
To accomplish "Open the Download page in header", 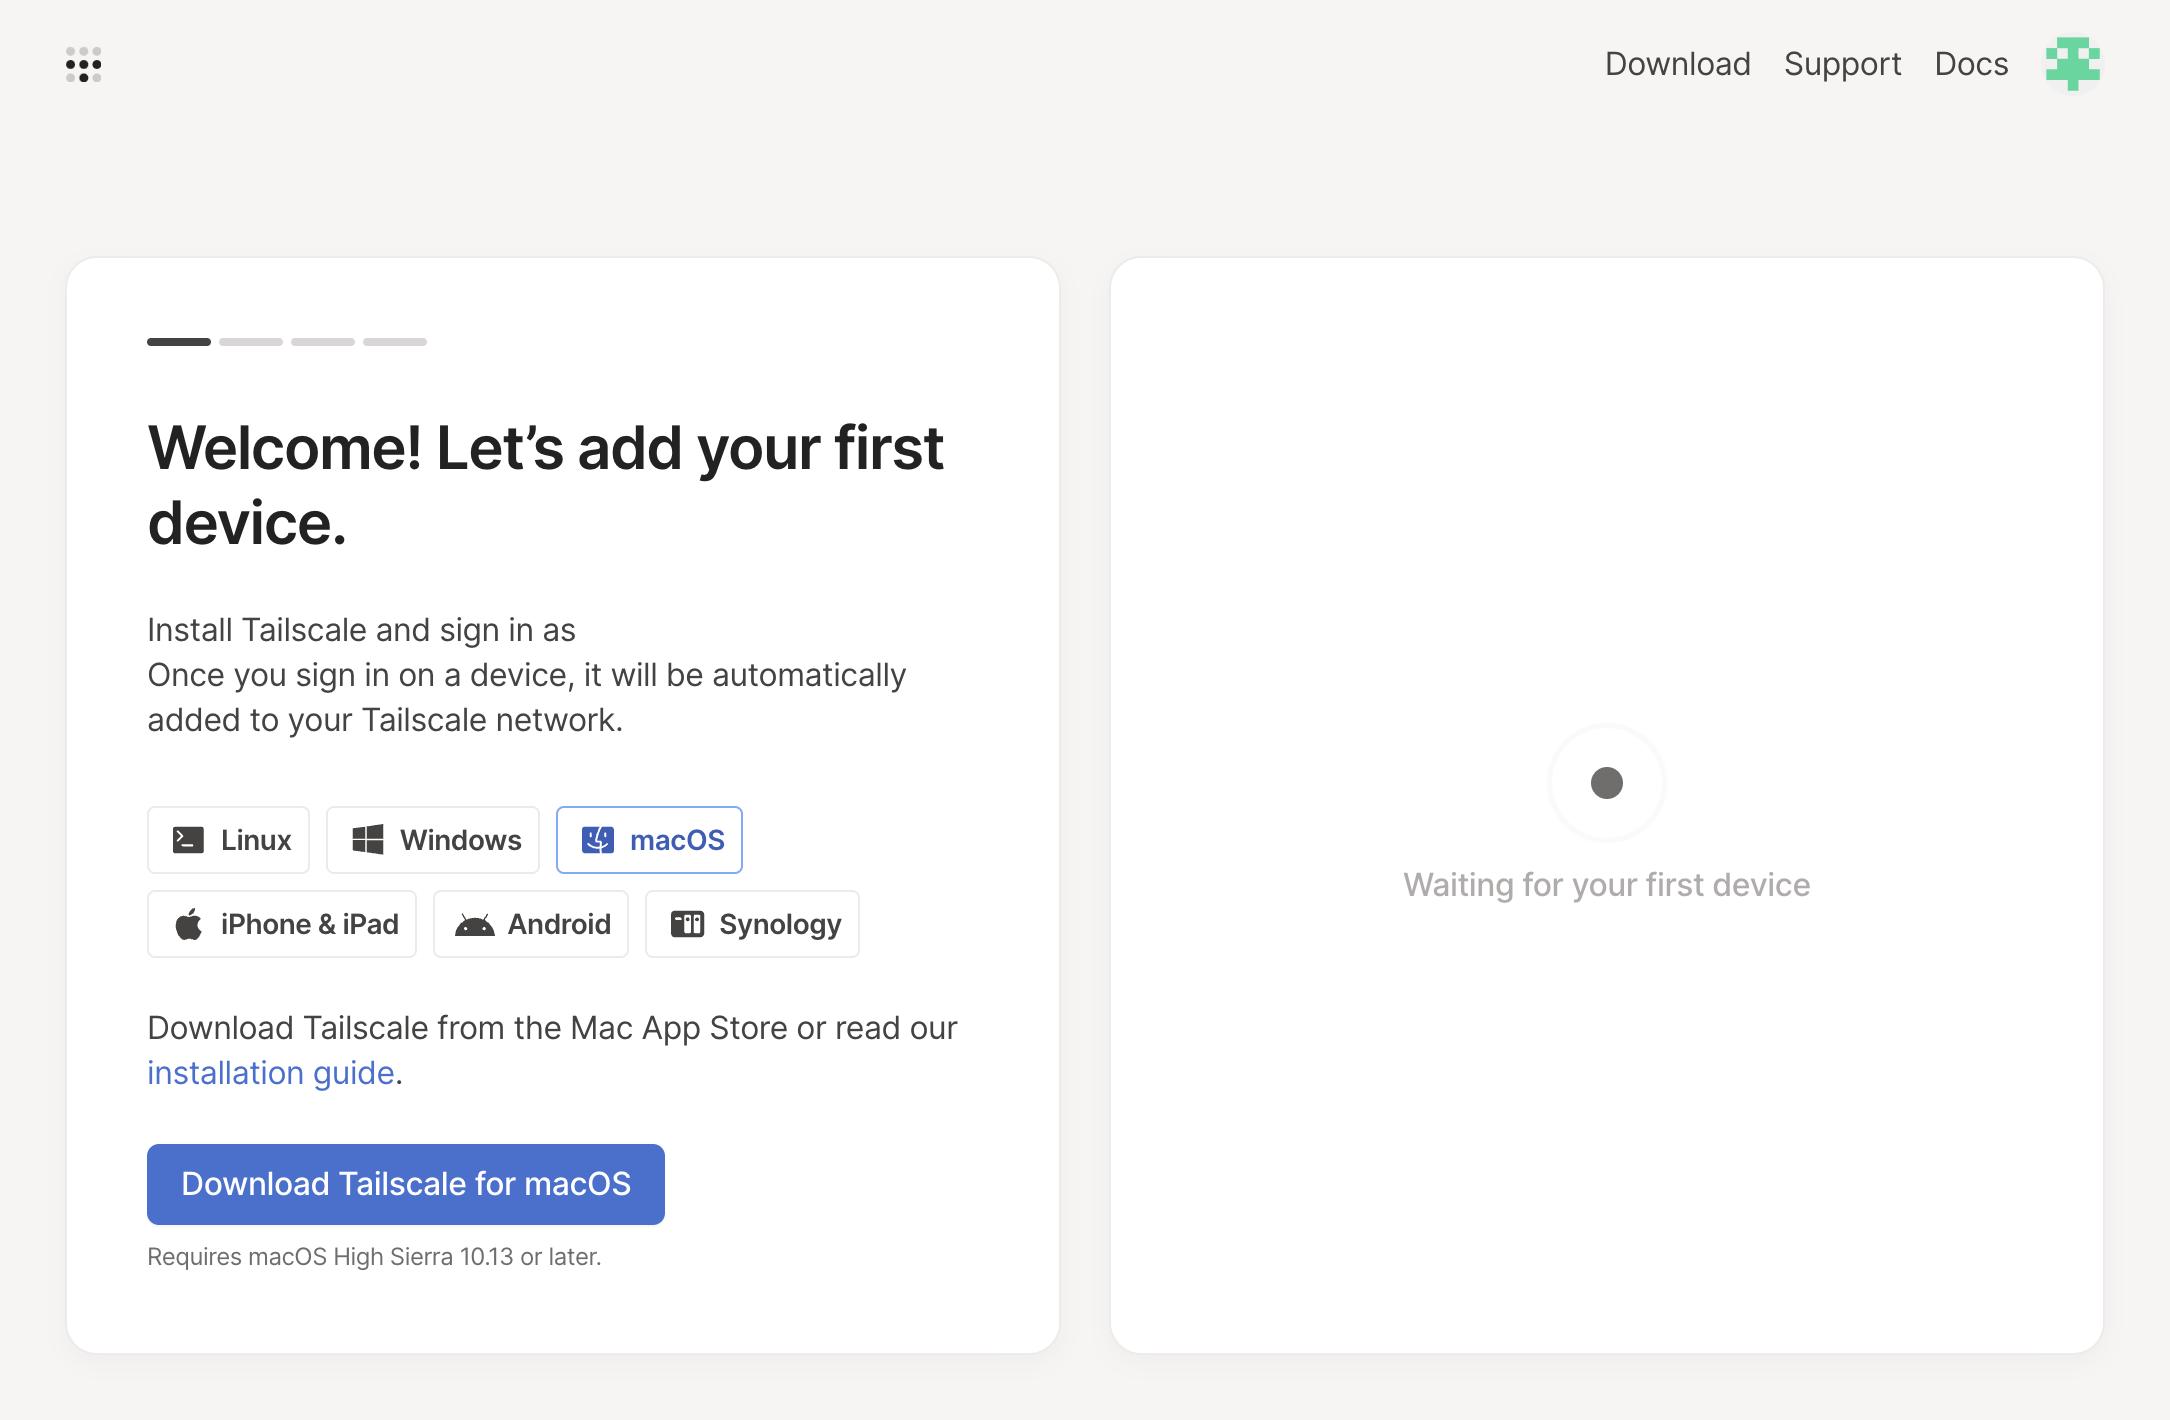I will tap(1677, 64).
